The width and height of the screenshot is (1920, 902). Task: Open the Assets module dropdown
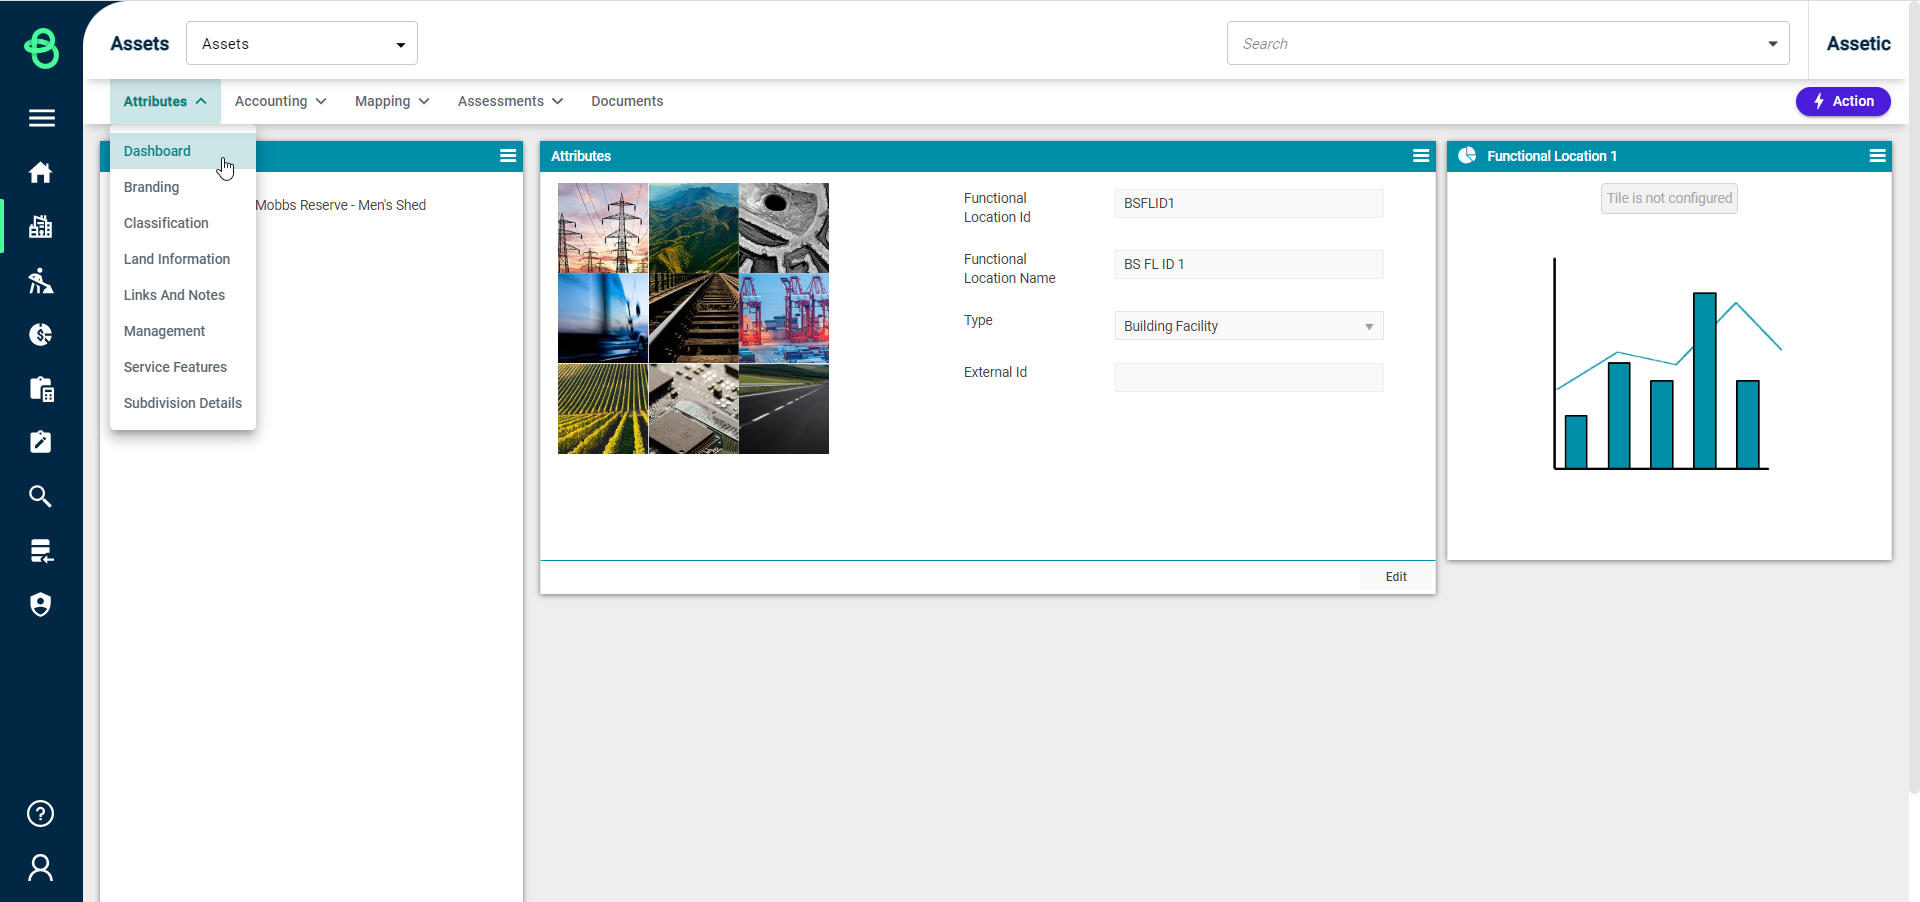[x=302, y=43]
